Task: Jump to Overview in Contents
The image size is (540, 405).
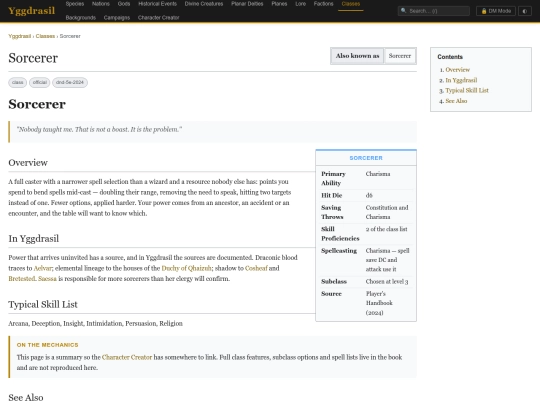Action: [457, 70]
